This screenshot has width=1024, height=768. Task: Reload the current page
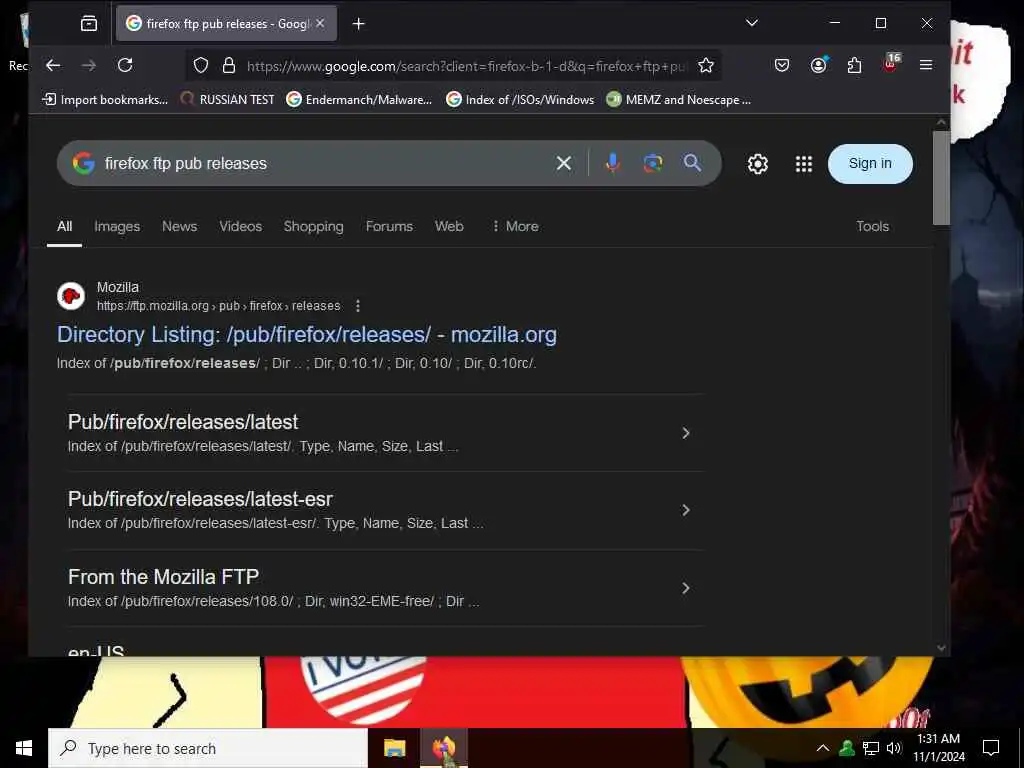pos(125,65)
